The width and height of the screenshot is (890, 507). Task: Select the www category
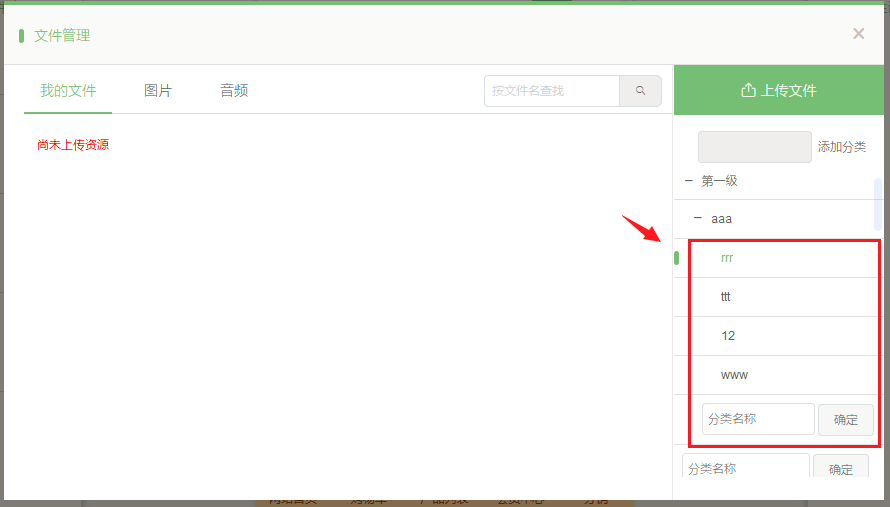point(734,375)
